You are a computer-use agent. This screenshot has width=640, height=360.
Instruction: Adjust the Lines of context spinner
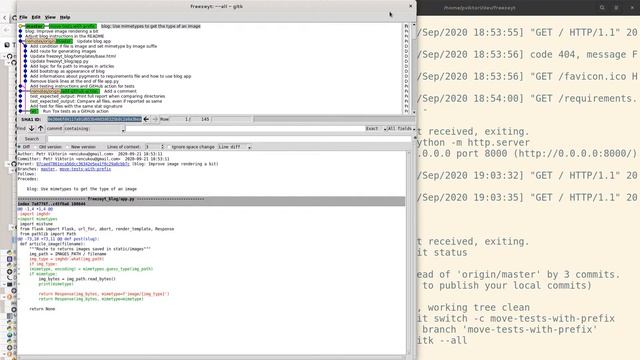pos(155,147)
